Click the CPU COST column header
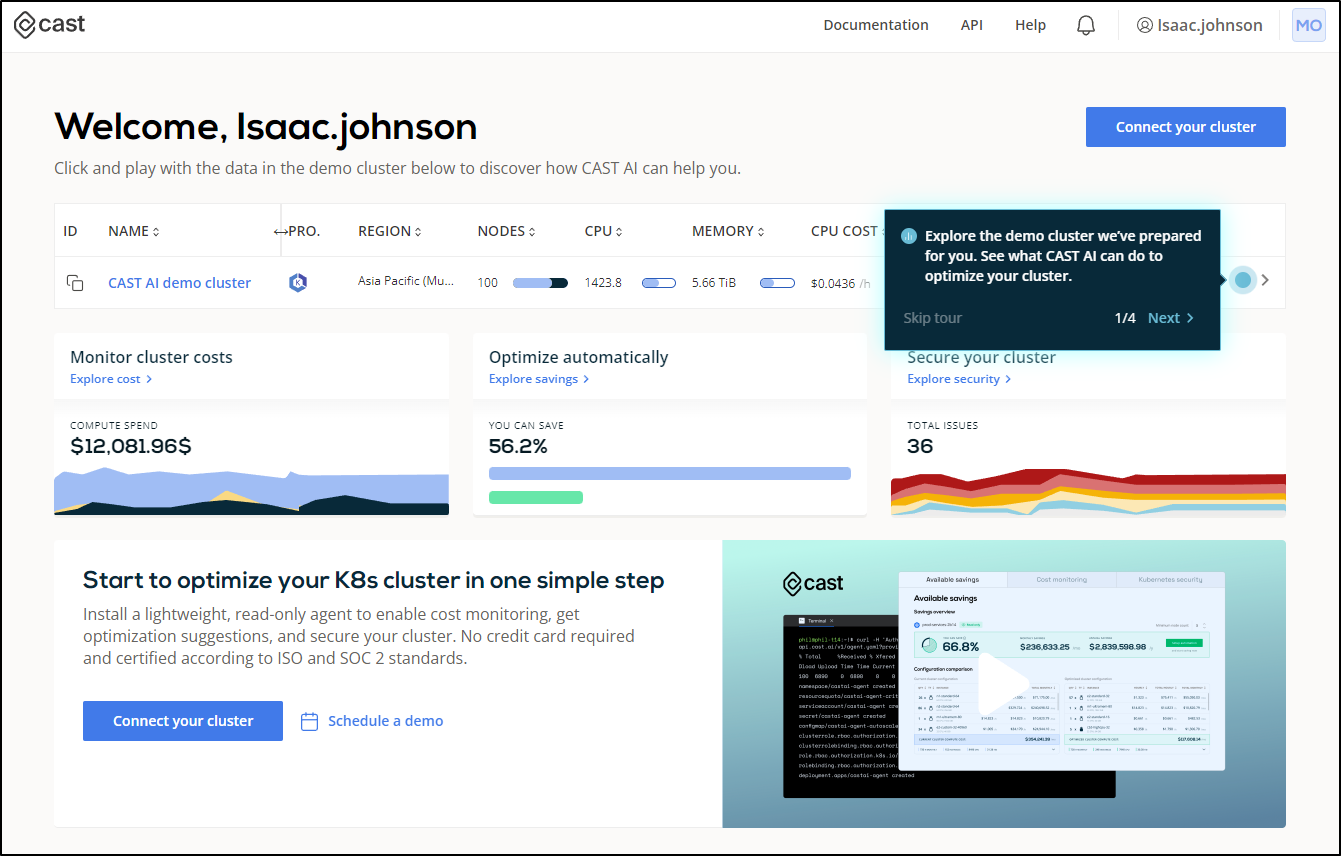Image resolution: width=1341 pixels, height=856 pixels. (x=844, y=231)
